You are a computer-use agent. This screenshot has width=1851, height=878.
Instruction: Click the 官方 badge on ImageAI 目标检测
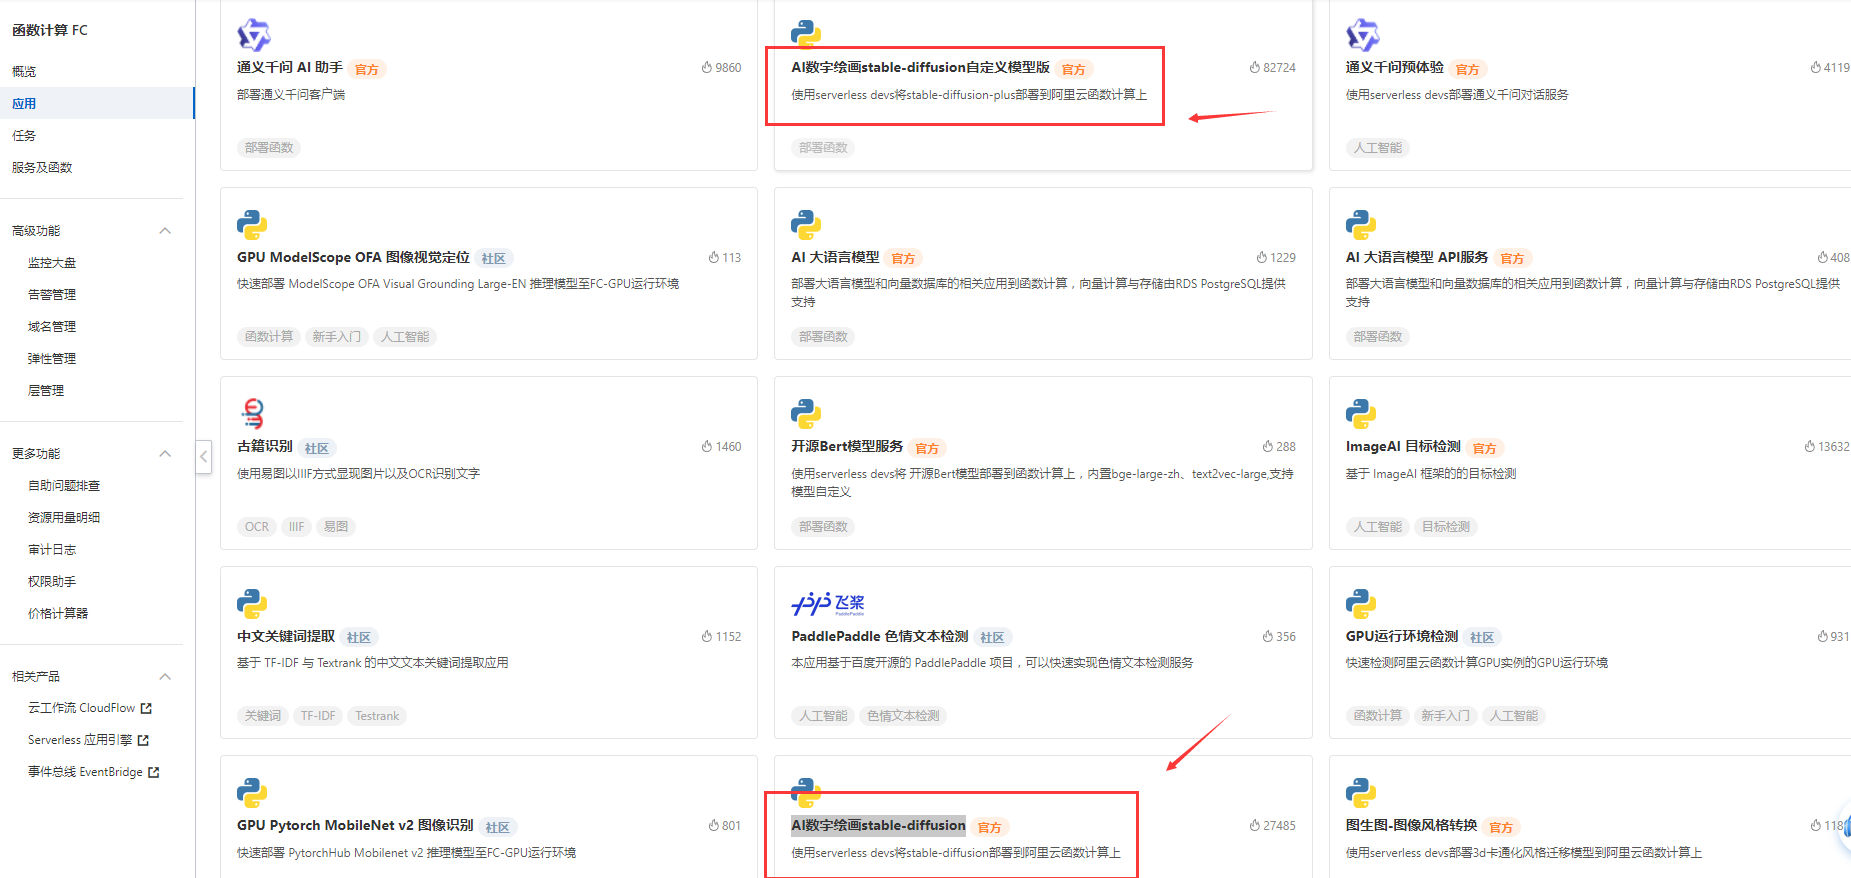1484,448
